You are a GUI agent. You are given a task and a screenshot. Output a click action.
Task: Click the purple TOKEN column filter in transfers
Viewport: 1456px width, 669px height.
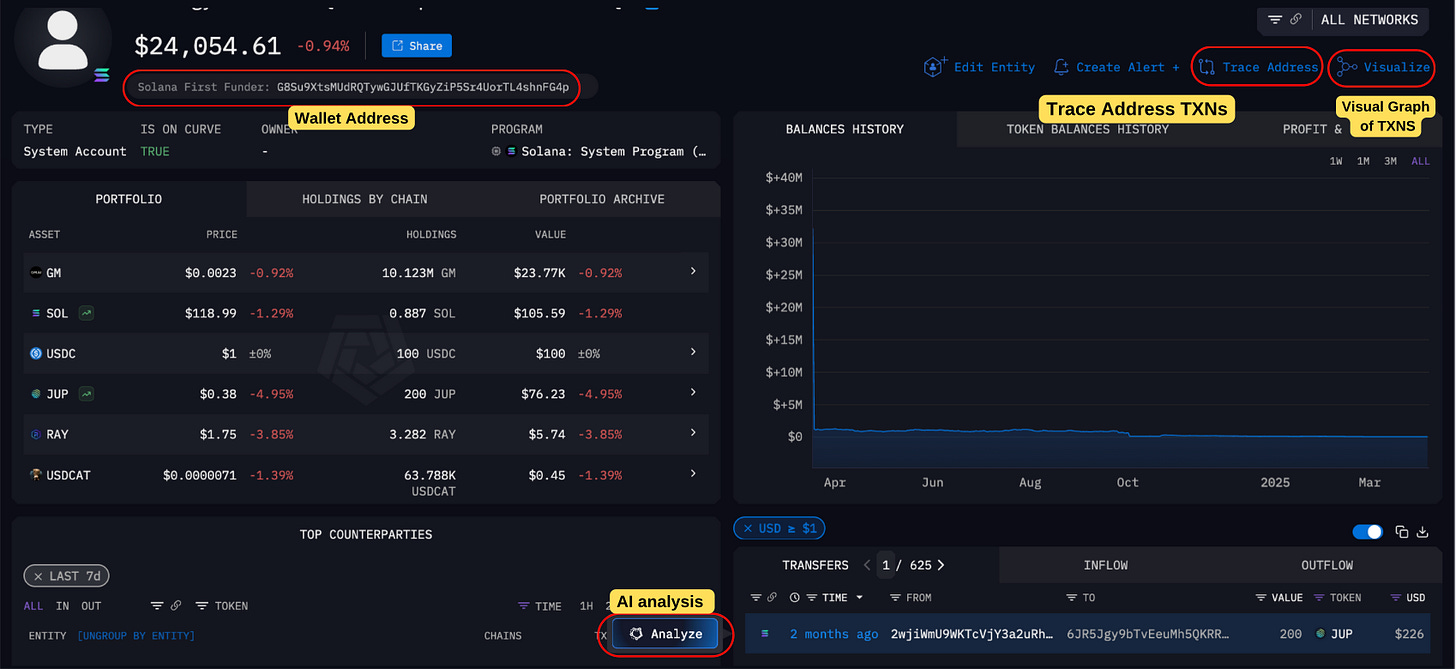(x=1321, y=597)
